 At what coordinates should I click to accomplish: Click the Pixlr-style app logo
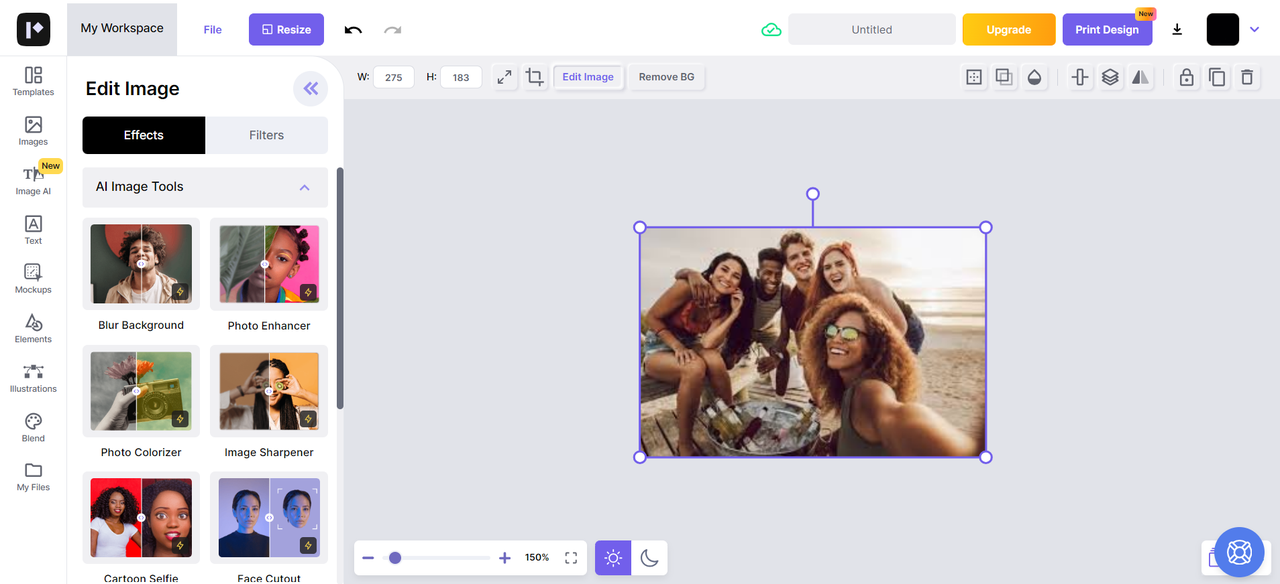pos(33,29)
